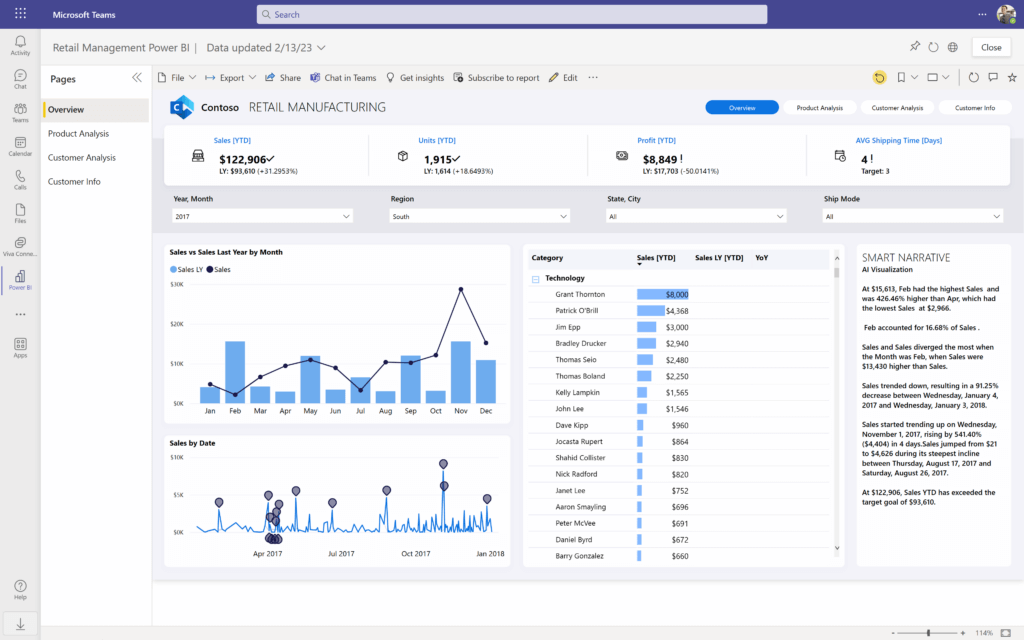Sort by Sales [YTD] column header
The image size is (1024, 640).
tap(656, 258)
